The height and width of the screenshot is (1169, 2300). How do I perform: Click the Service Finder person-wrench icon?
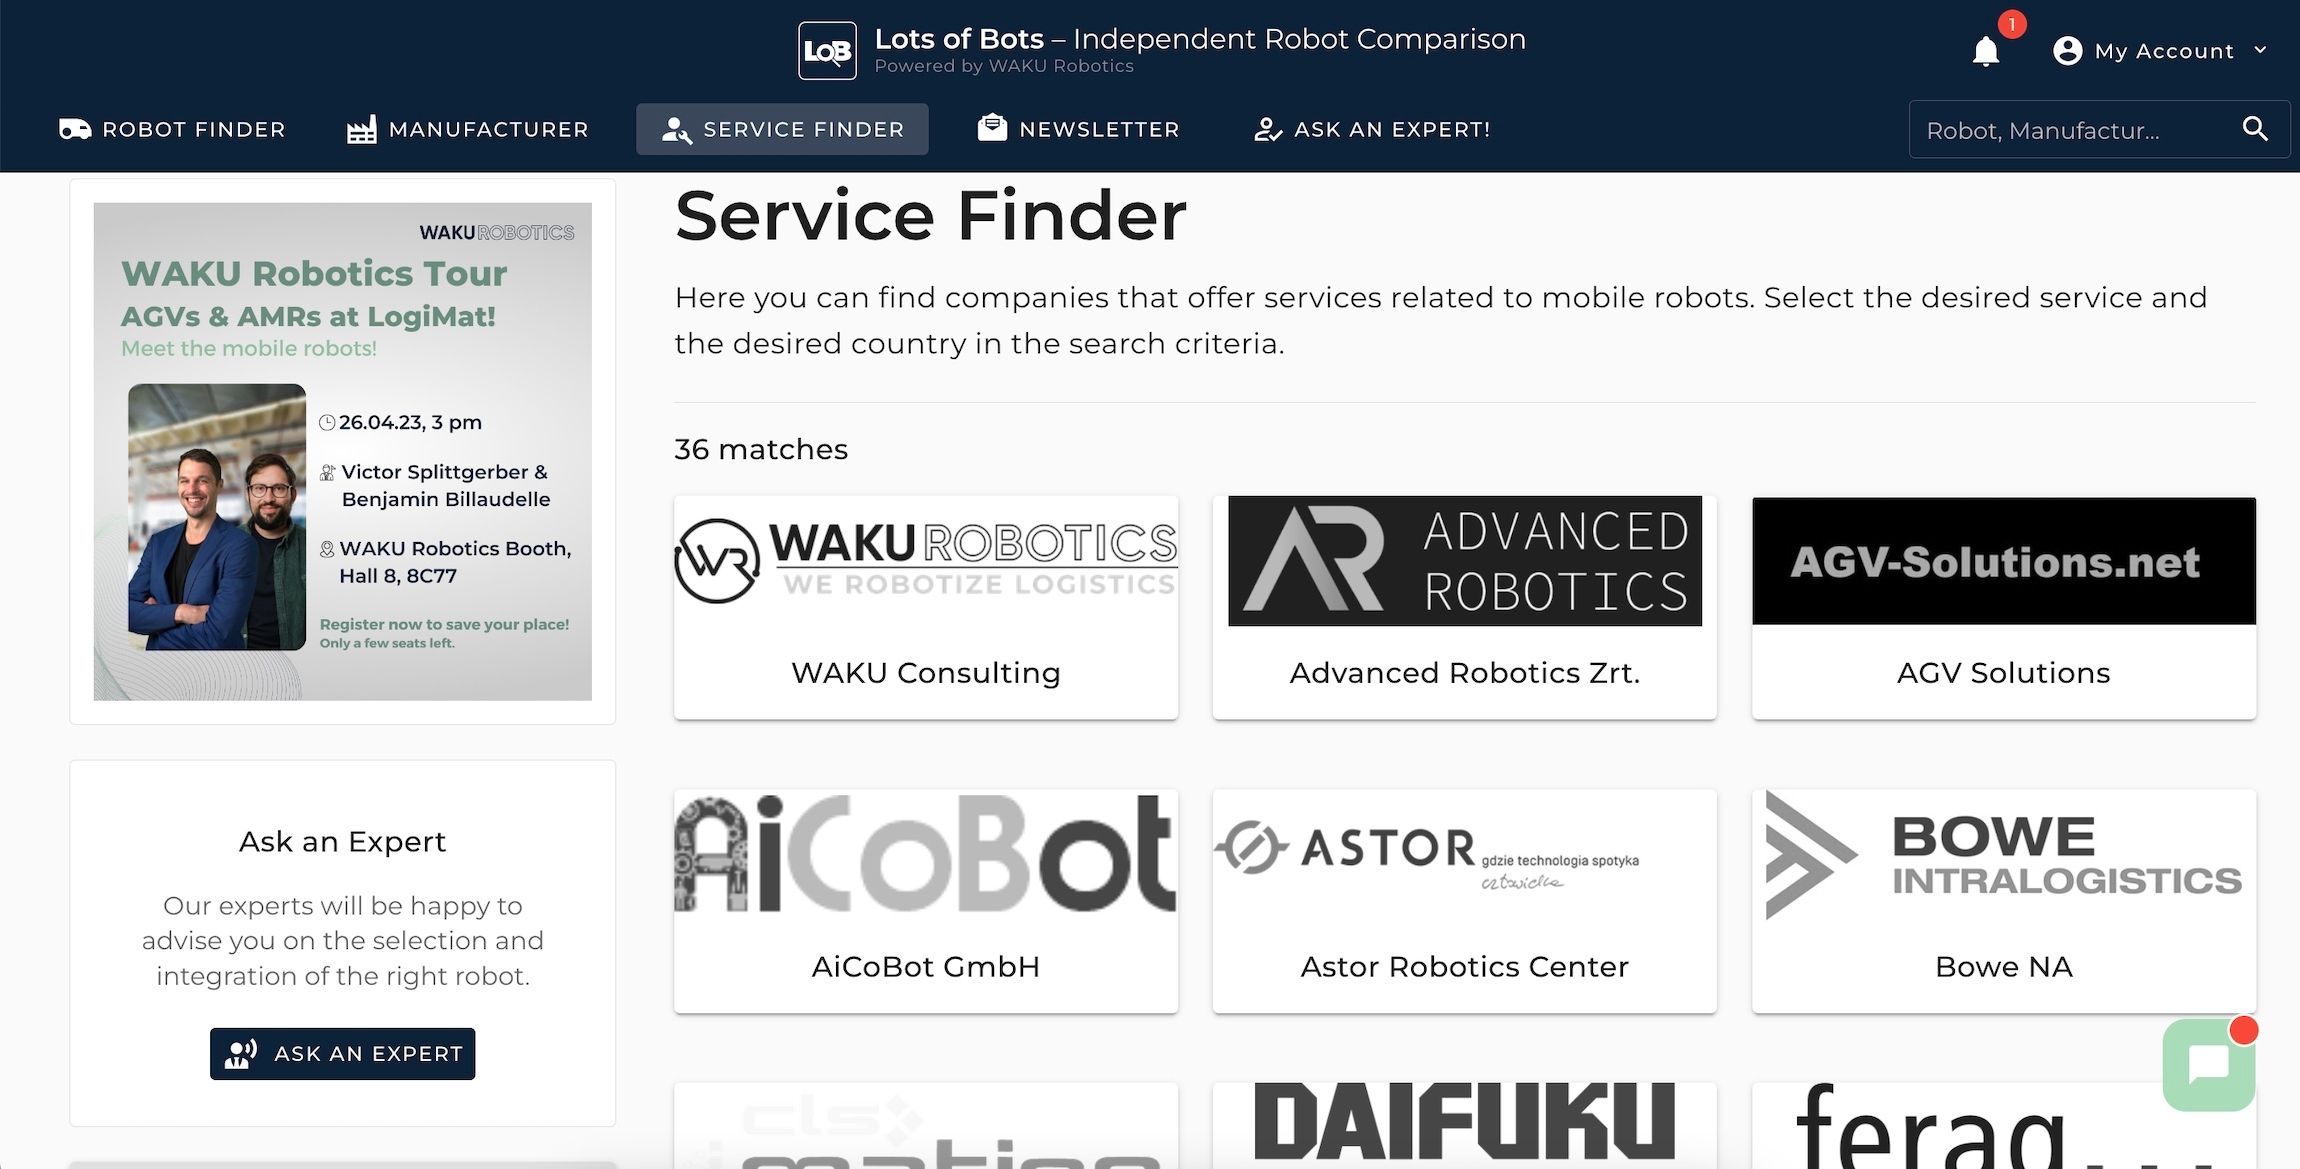coord(677,129)
